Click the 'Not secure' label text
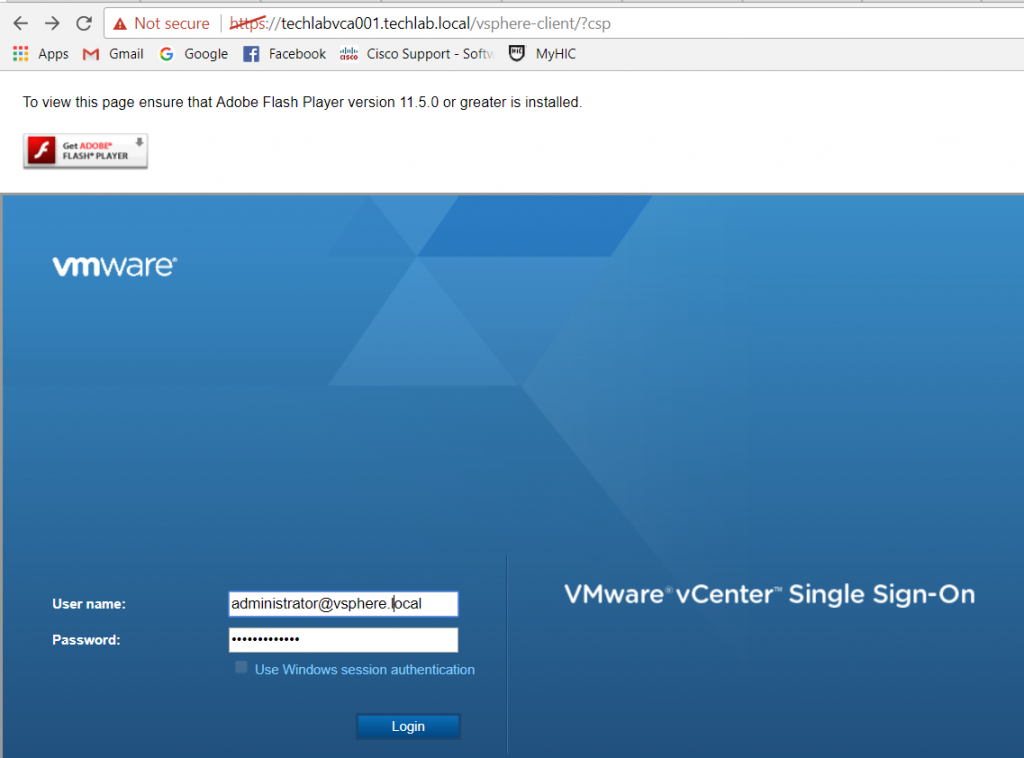This screenshot has height=758, width=1024. coord(172,24)
